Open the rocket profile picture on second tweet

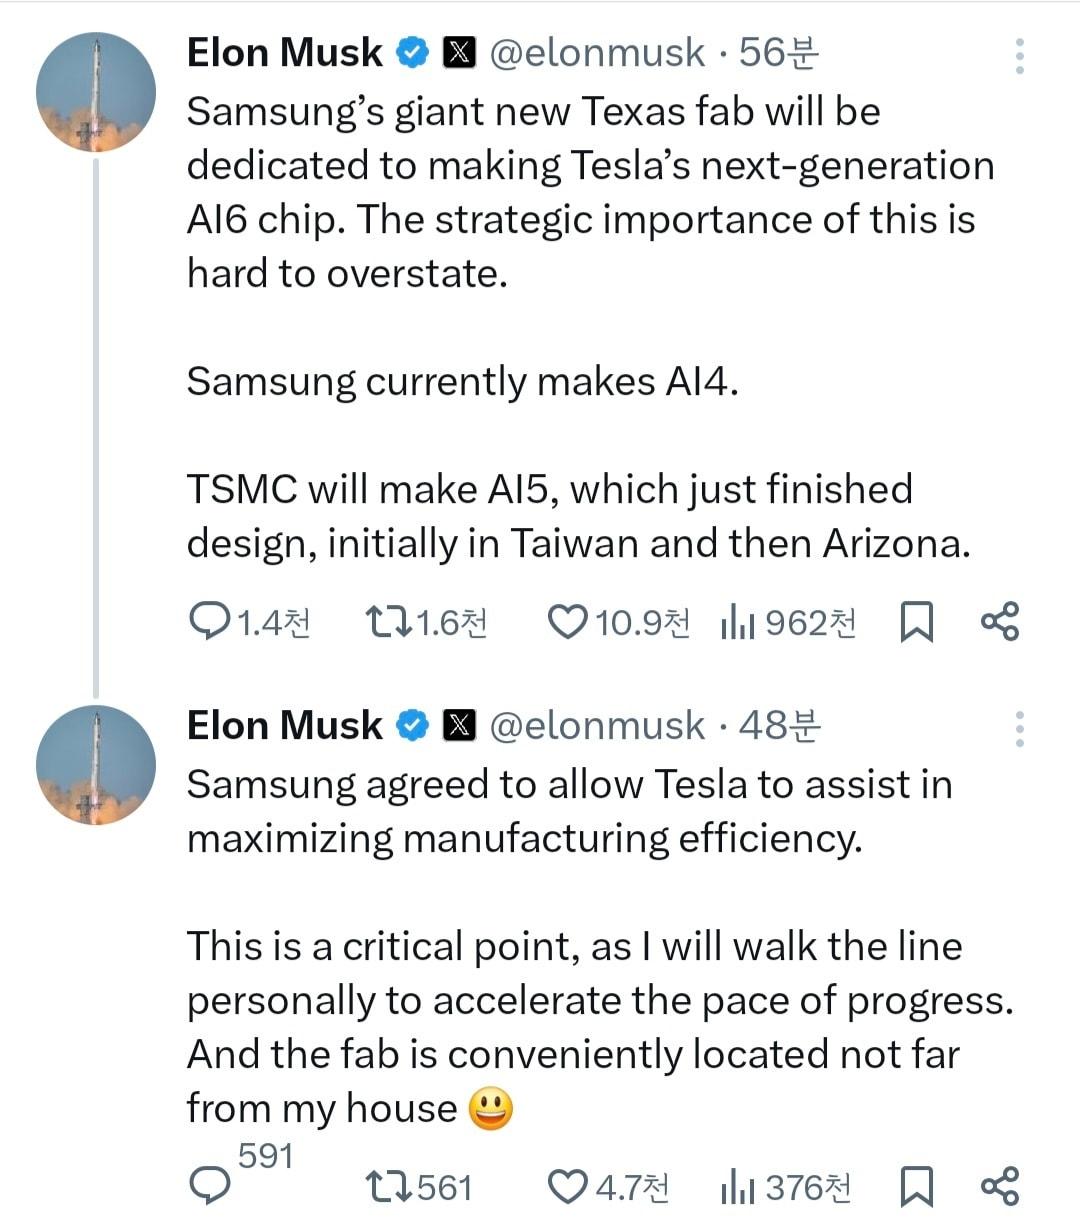point(95,765)
